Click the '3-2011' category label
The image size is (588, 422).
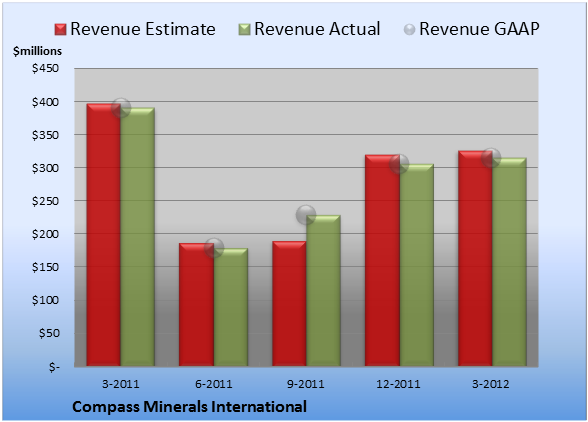(121, 384)
